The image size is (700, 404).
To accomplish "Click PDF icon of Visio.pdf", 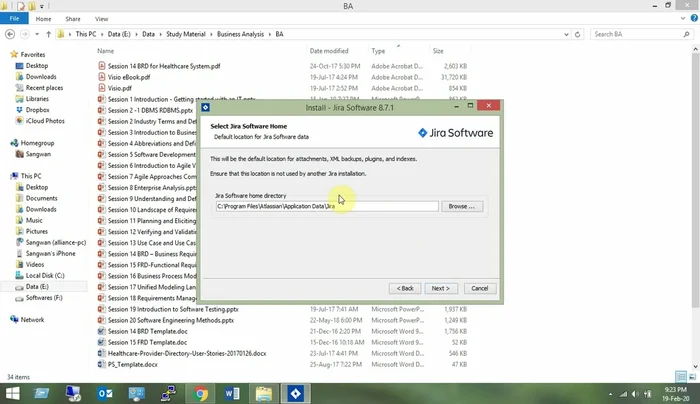I will tap(102, 88).
